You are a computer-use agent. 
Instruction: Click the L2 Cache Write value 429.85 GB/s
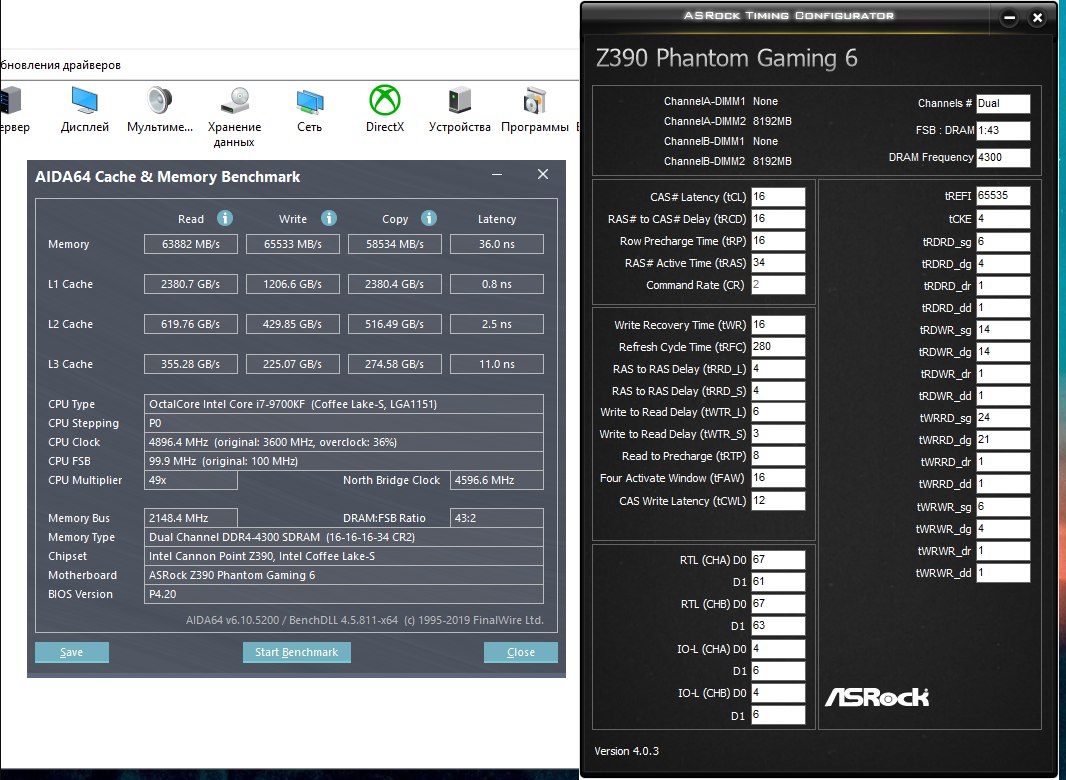pyautogui.click(x=292, y=324)
